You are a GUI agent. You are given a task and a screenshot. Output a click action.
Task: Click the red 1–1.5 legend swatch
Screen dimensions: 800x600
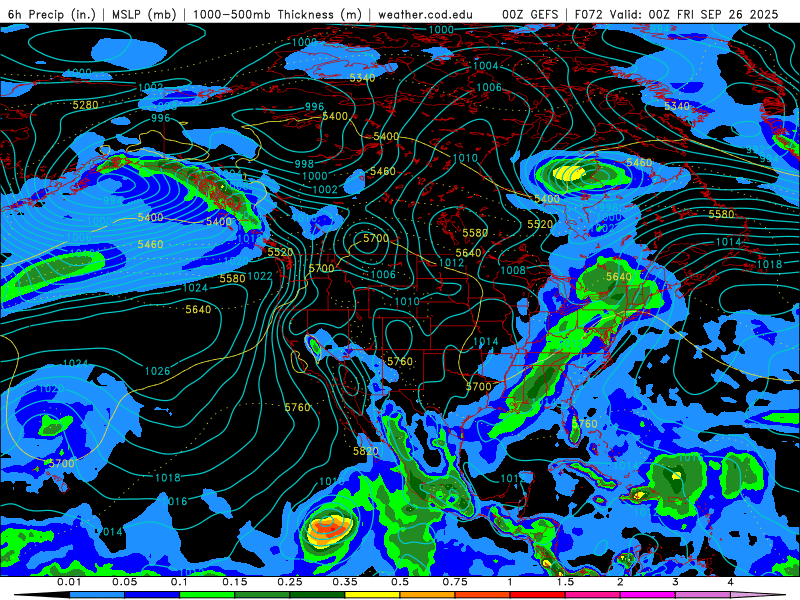(538, 595)
